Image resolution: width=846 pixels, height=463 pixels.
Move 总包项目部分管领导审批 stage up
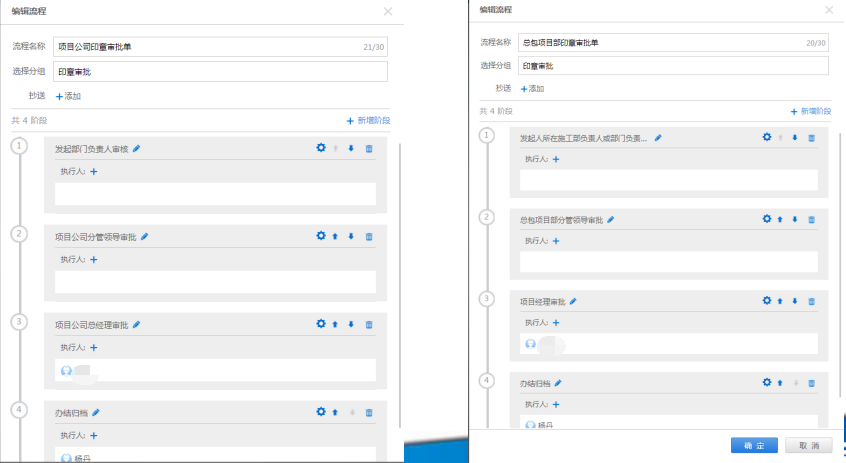[780, 219]
